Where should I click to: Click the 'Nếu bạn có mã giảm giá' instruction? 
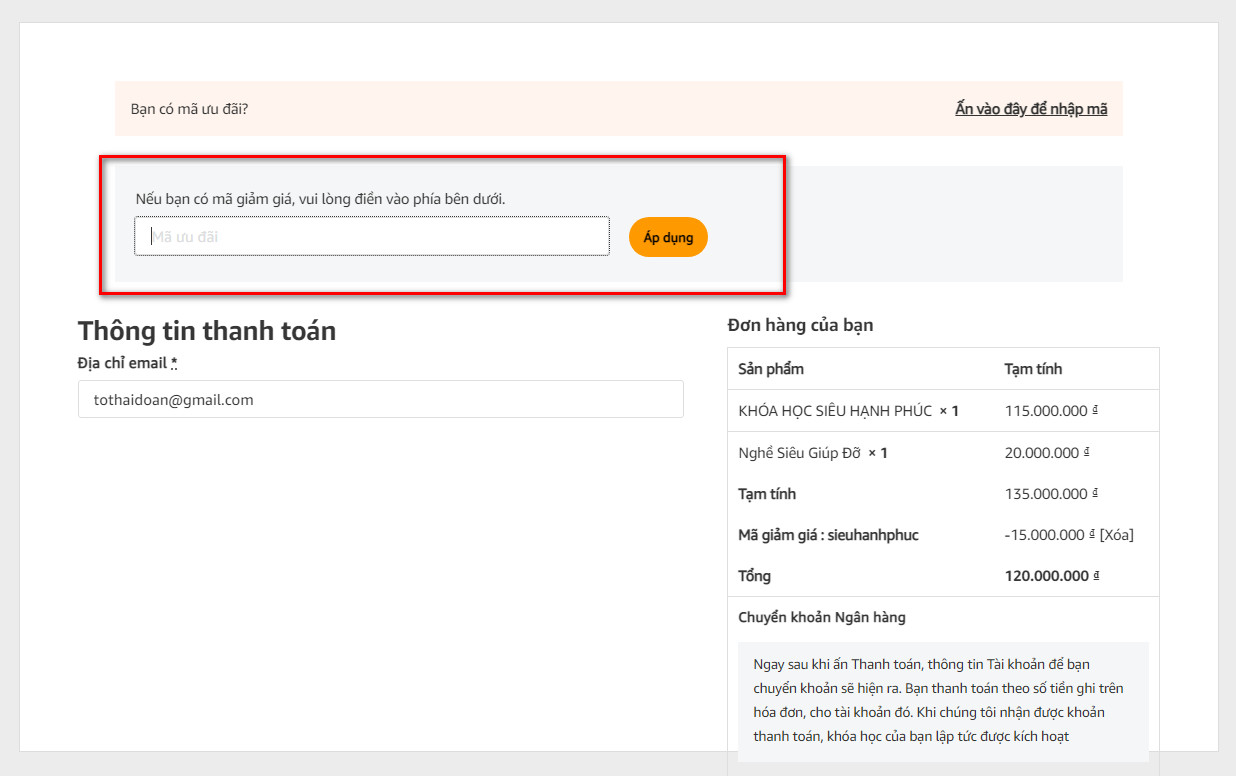(320, 199)
